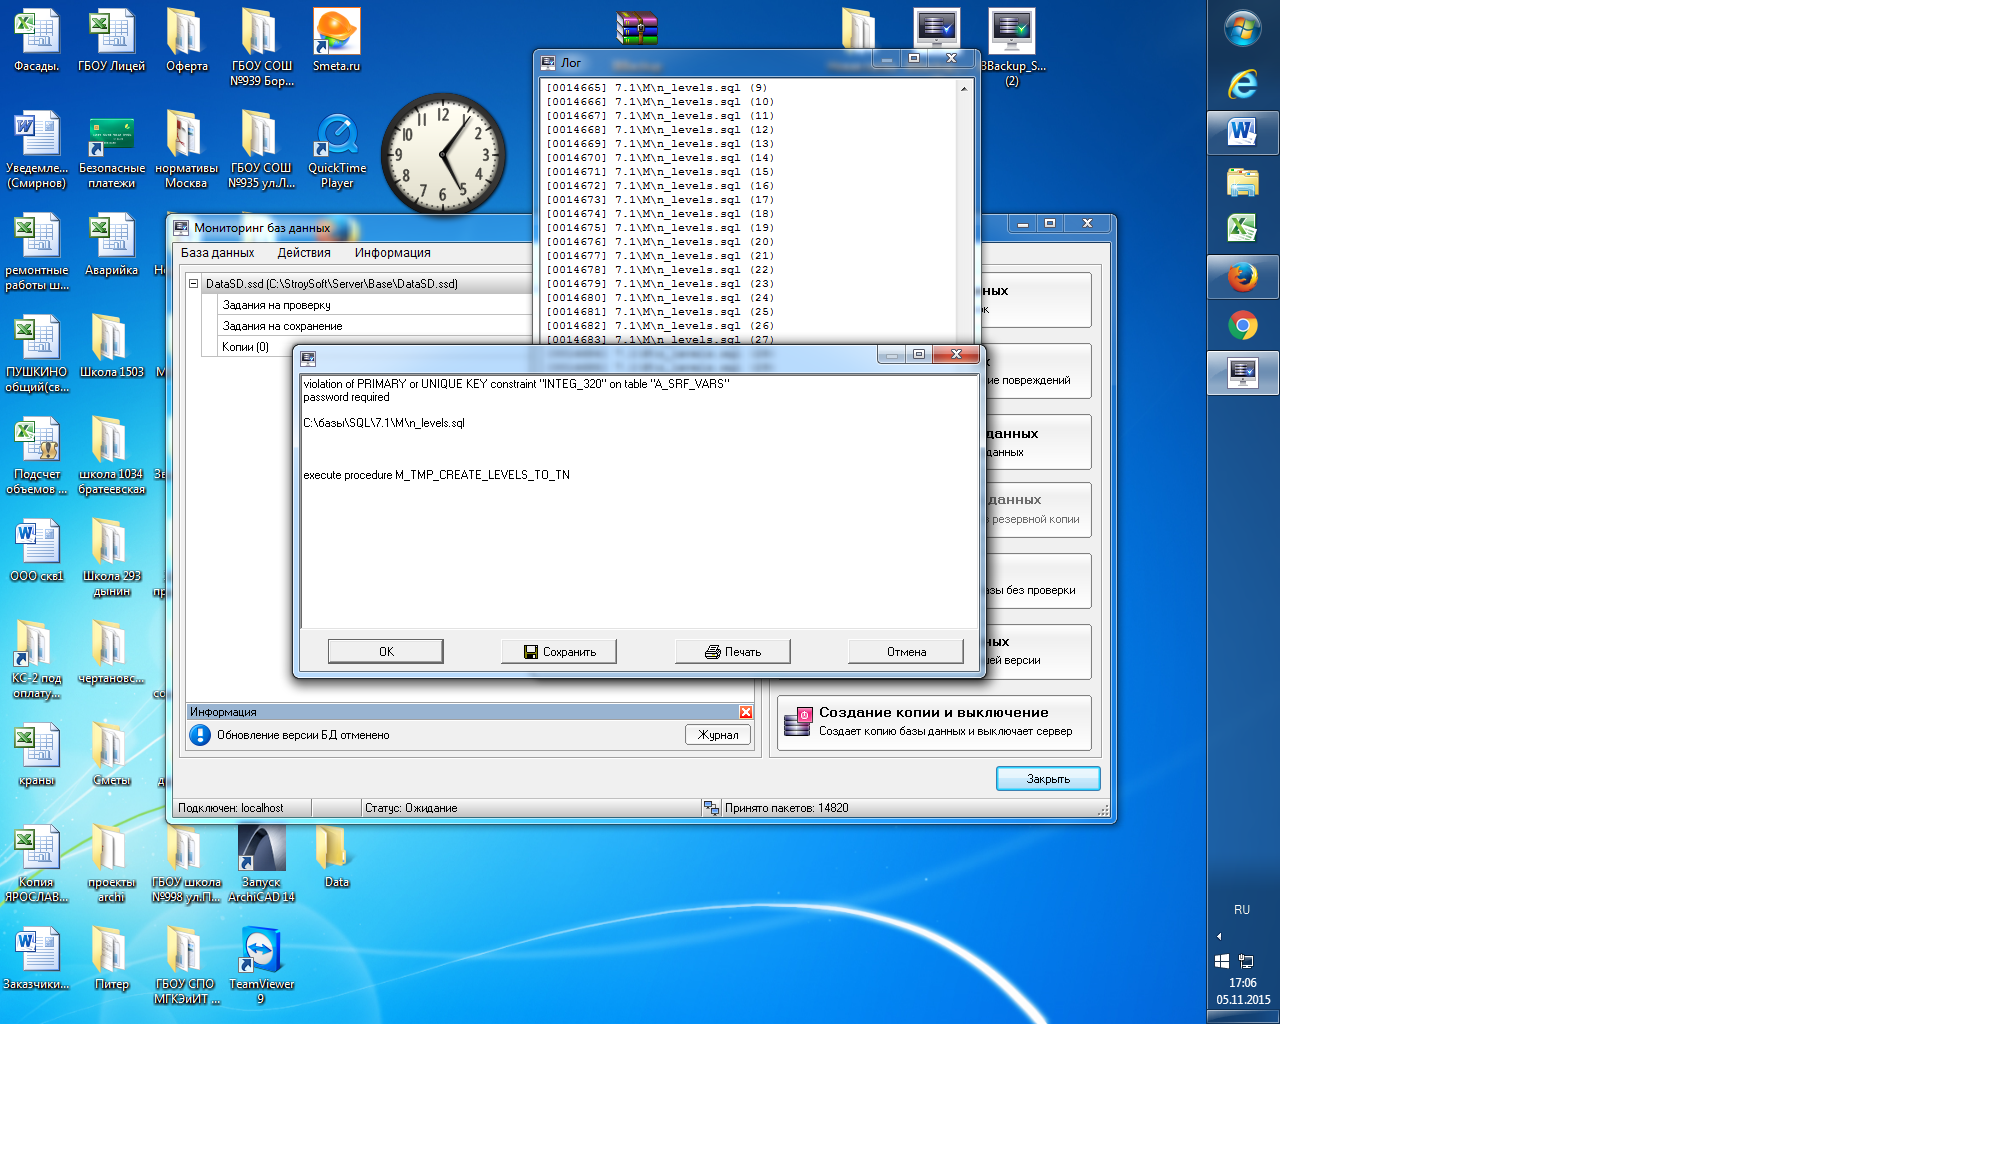2010x1172 pixels.
Task: Open Google Chrome from taskbar
Action: pyautogui.click(x=1243, y=325)
